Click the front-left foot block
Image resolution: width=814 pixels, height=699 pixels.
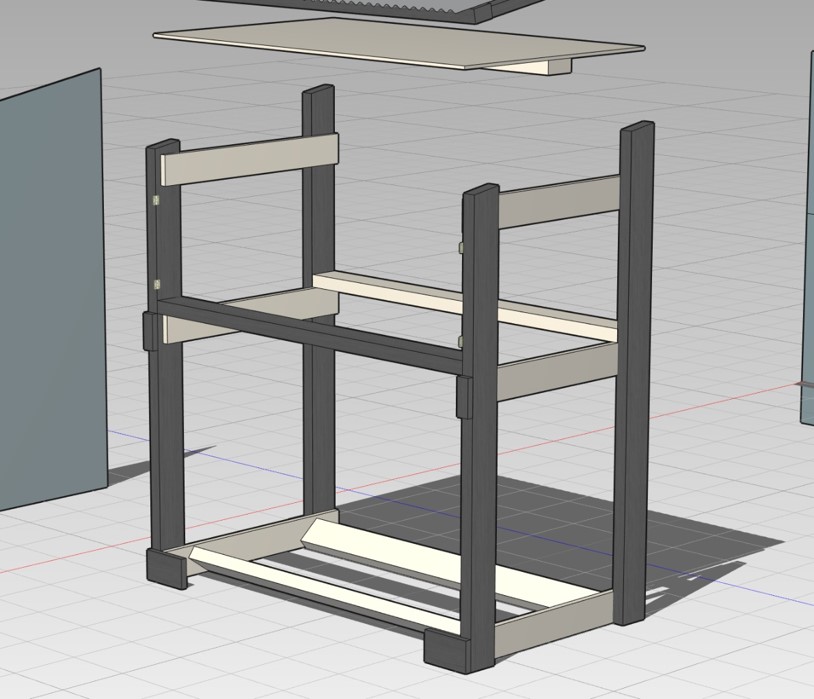(x=166, y=567)
